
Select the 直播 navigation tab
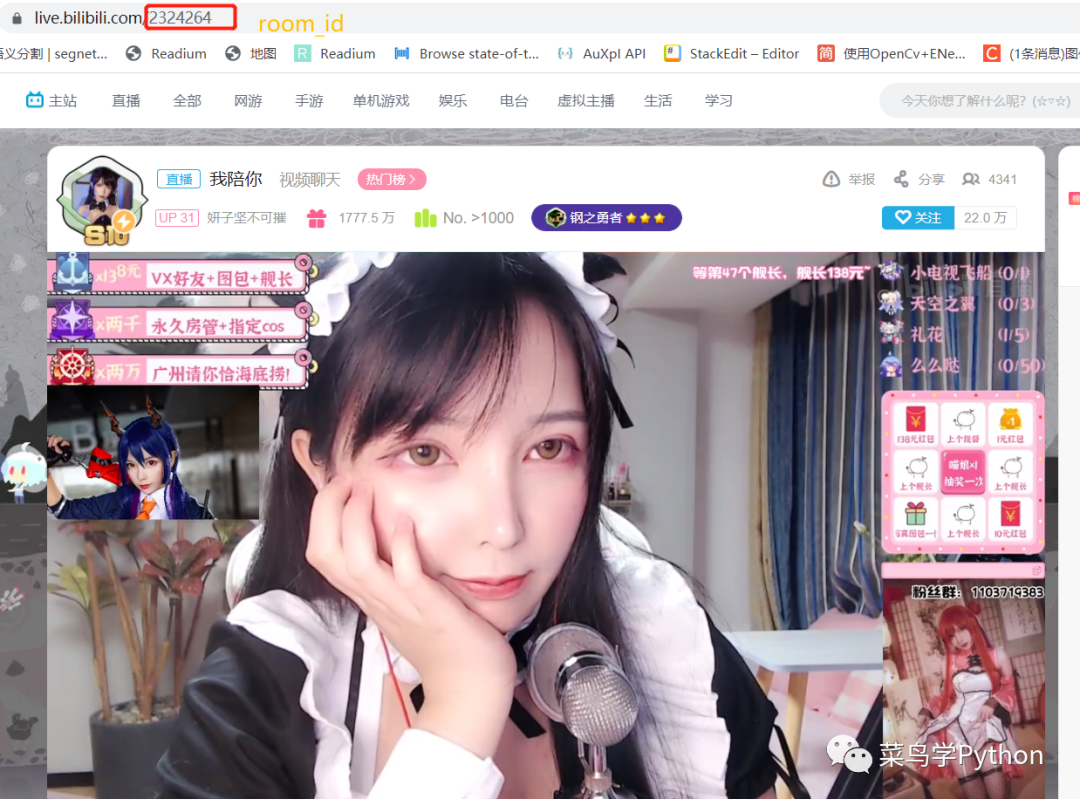126,101
